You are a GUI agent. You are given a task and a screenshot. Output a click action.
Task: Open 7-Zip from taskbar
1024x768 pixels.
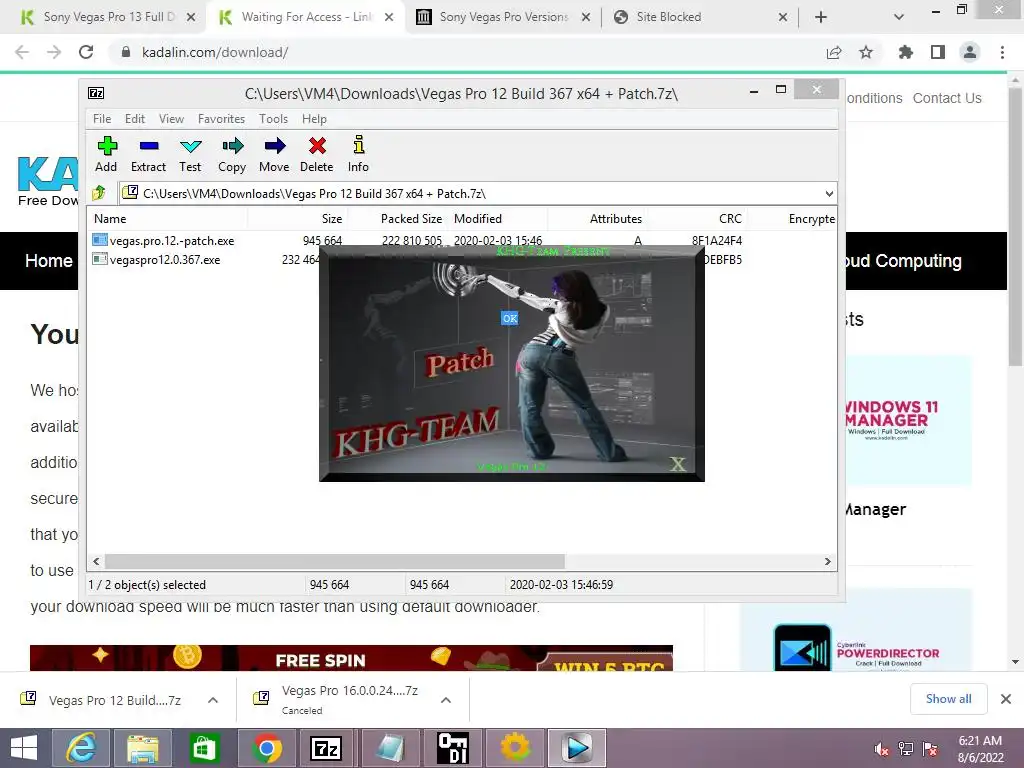coord(327,748)
